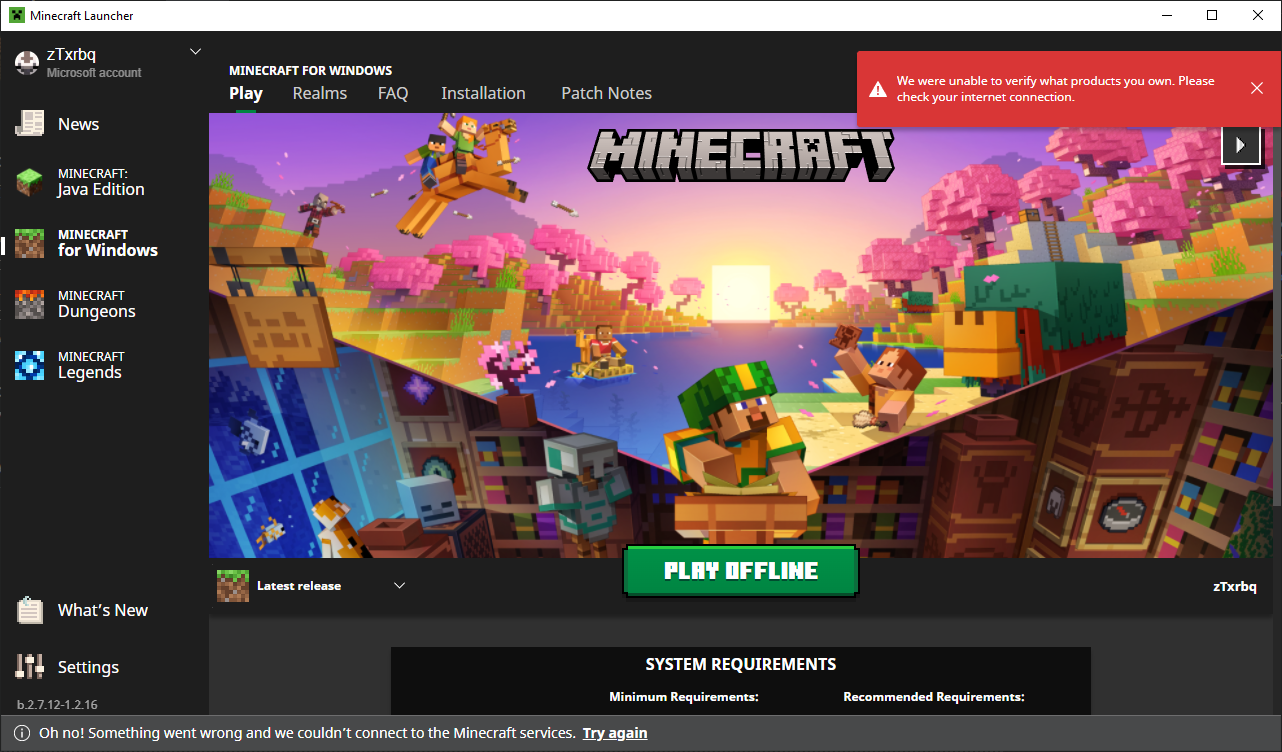
Task: Open Minecraft Legends from the sidebar icon
Action: (30, 365)
